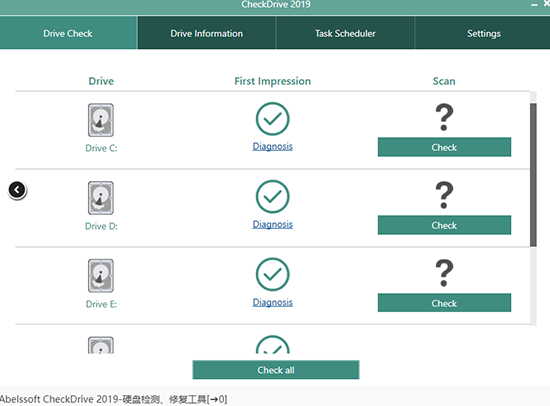
Task: Click the Check all button
Action: (276, 370)
